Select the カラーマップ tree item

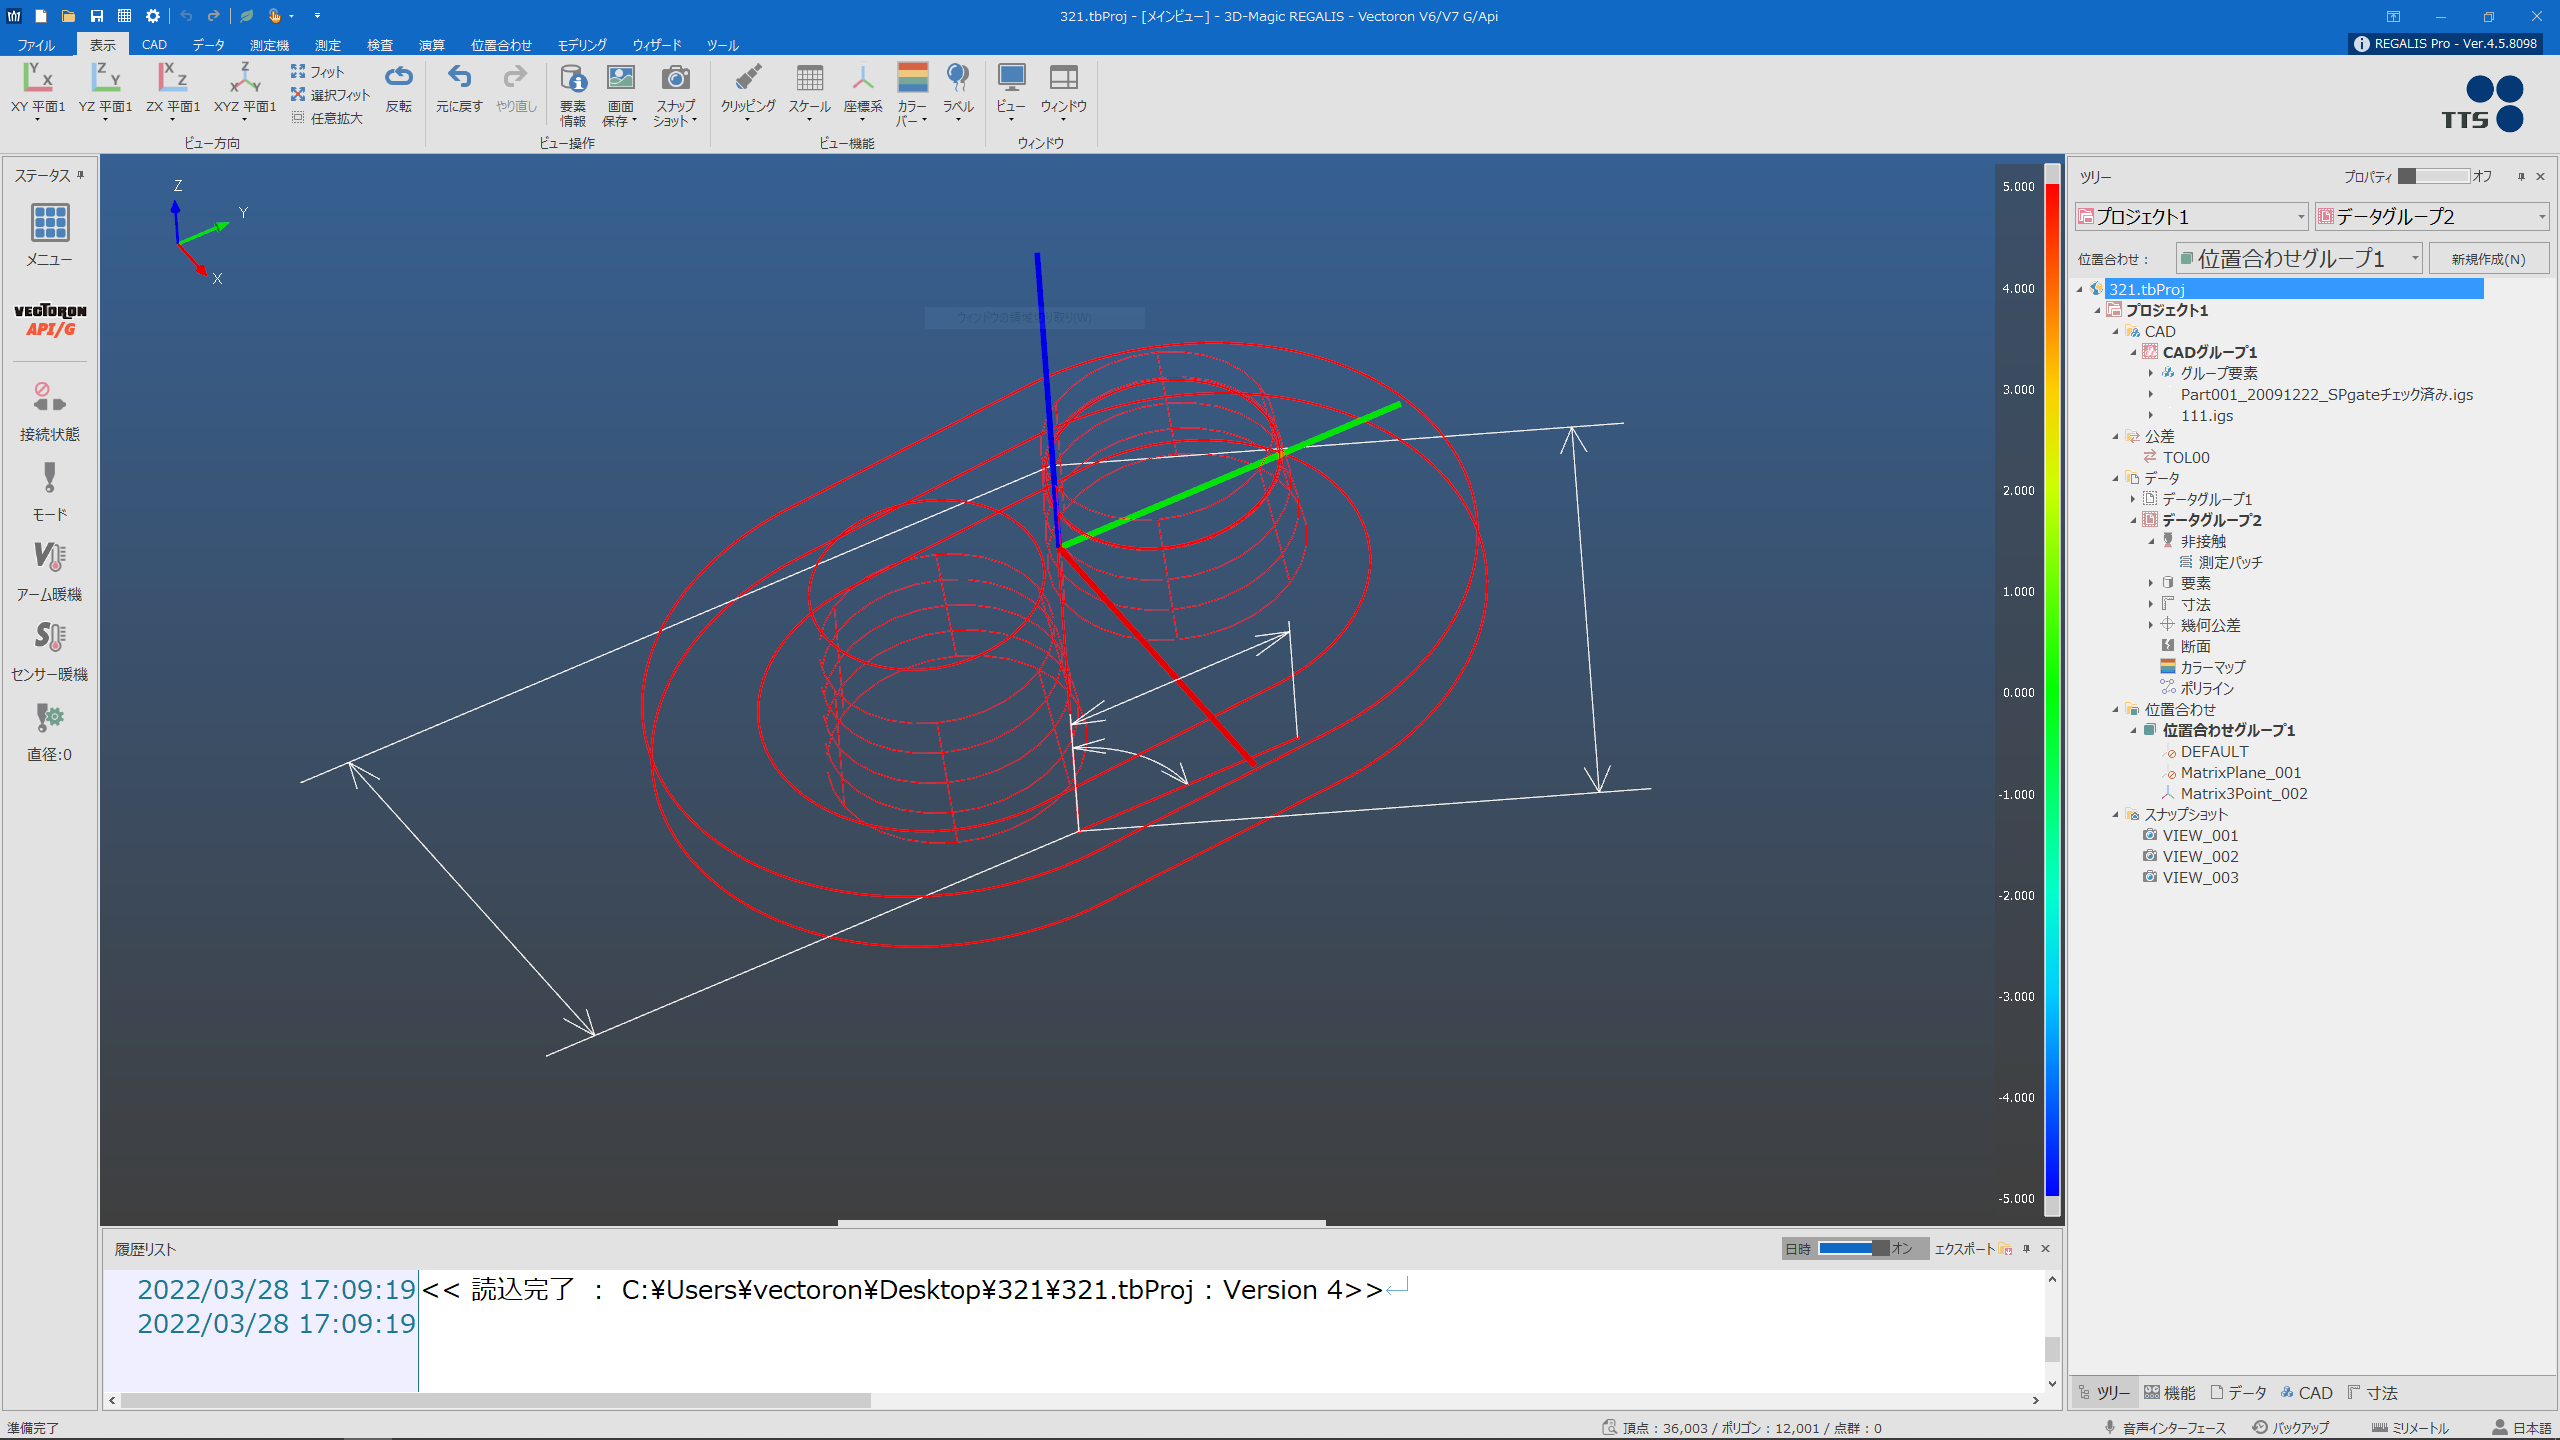coord(2212,667)
